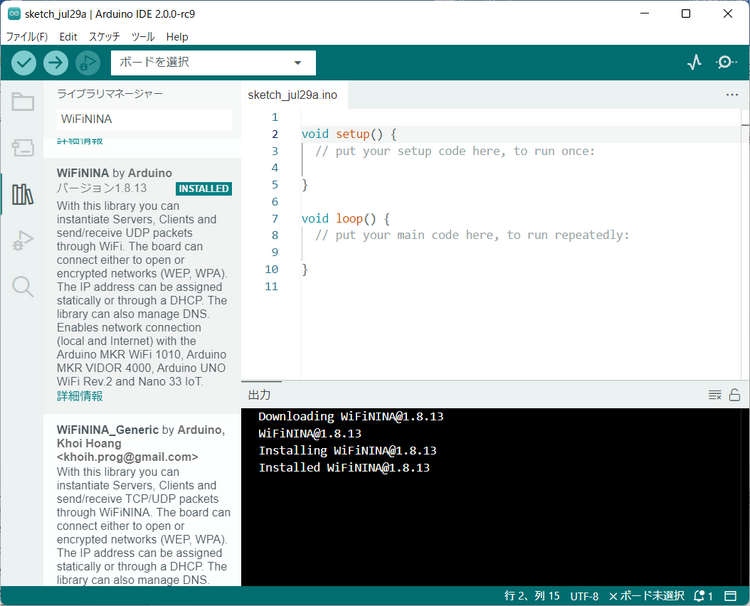Open the スケッチ menu
Viewport: 750px width, 606px height.
point(104,37)
